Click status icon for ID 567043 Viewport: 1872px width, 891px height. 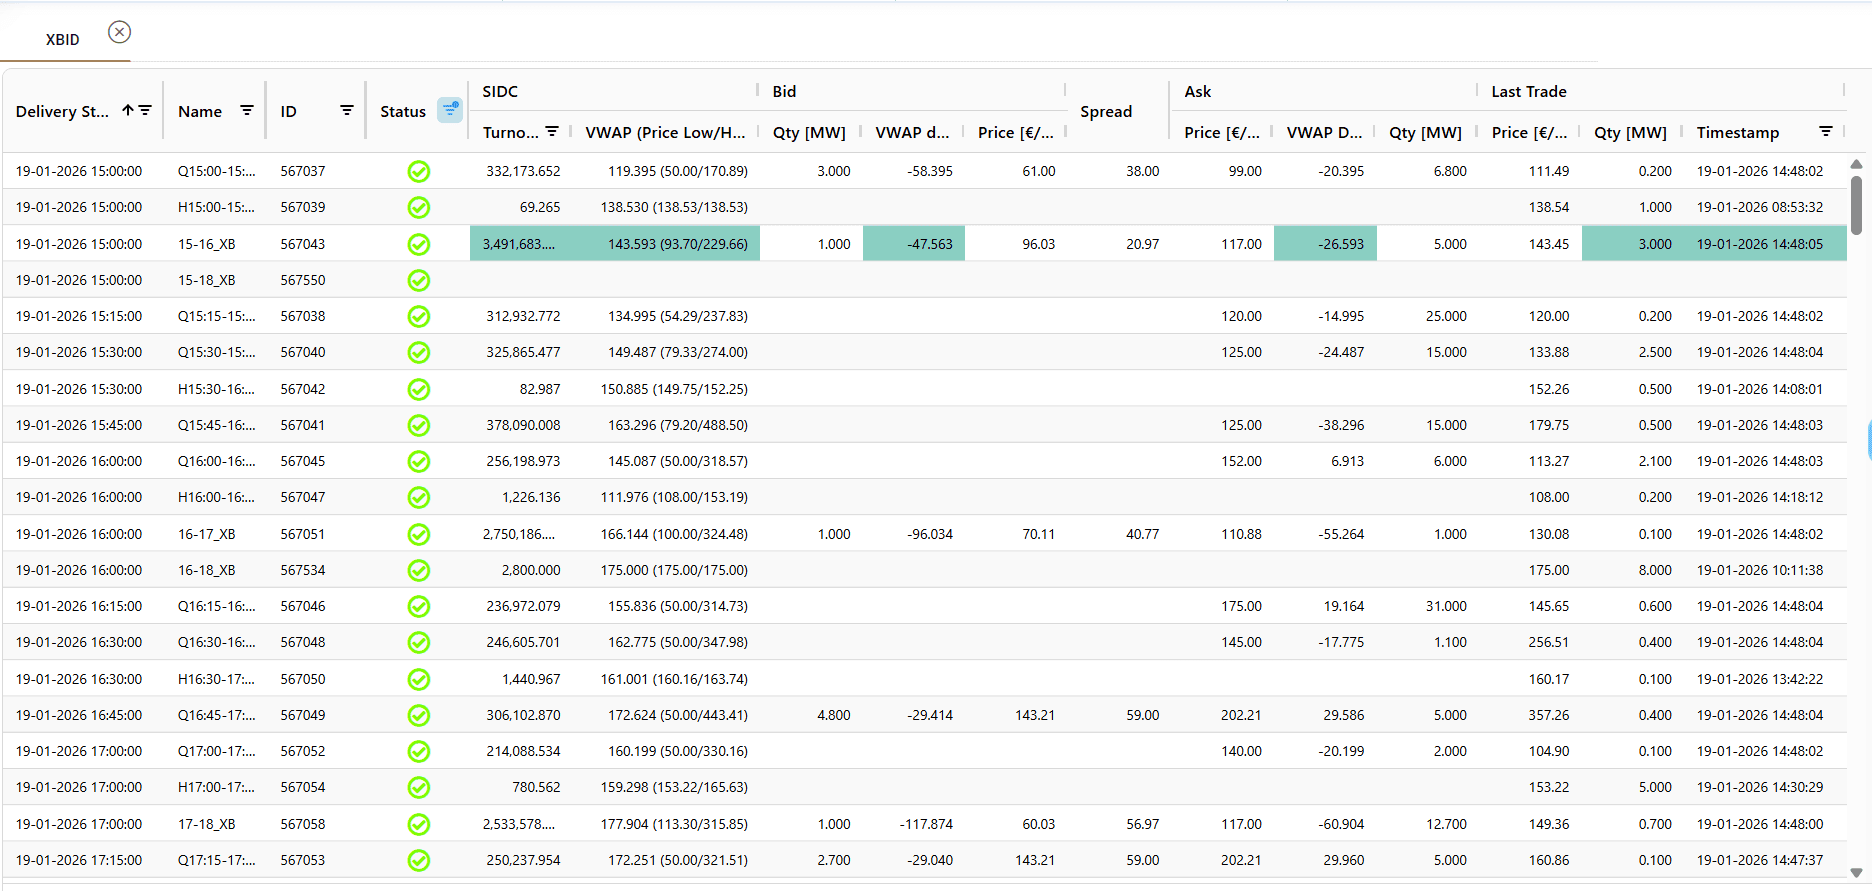[x=419, y=244]
